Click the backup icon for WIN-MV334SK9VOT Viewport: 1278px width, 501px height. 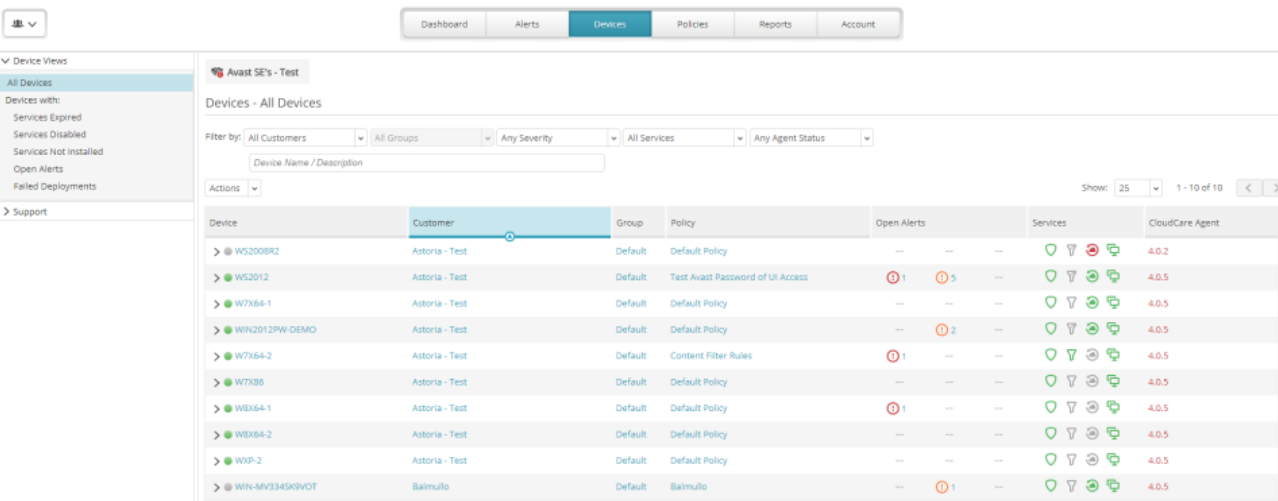pos(1092,486)
